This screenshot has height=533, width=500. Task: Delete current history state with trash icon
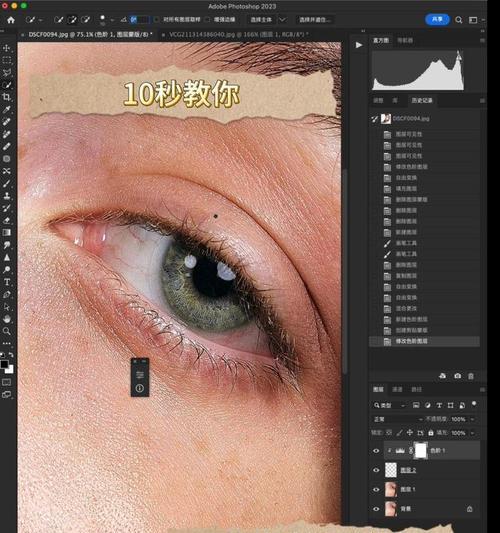[471, 376]
